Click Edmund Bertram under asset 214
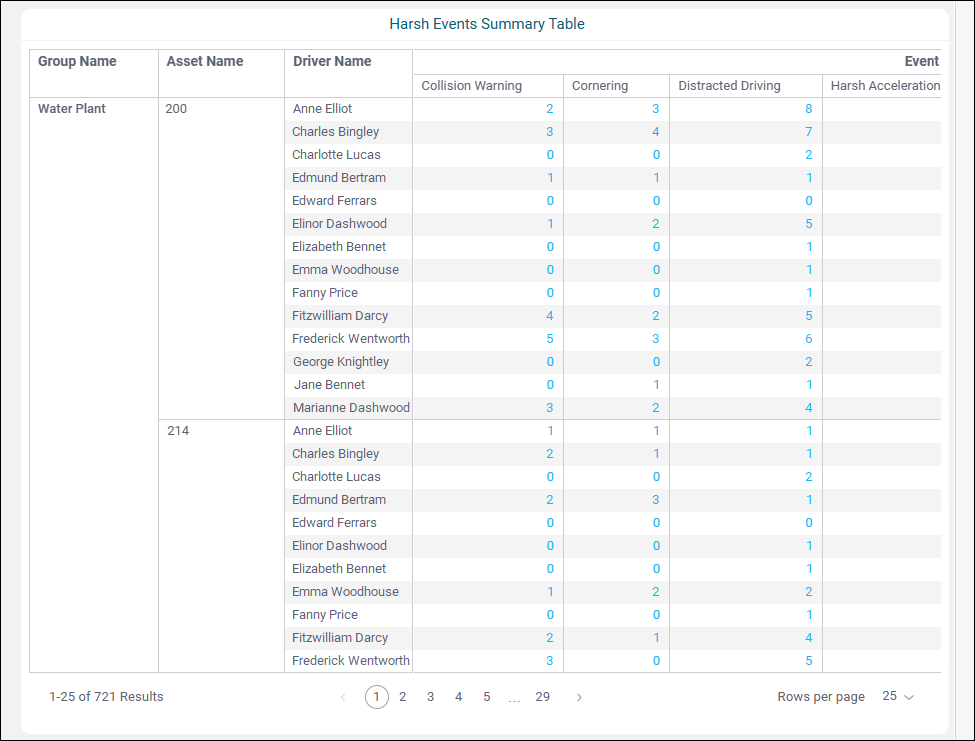This screenshot has width=975, height=741. point(339,500)
